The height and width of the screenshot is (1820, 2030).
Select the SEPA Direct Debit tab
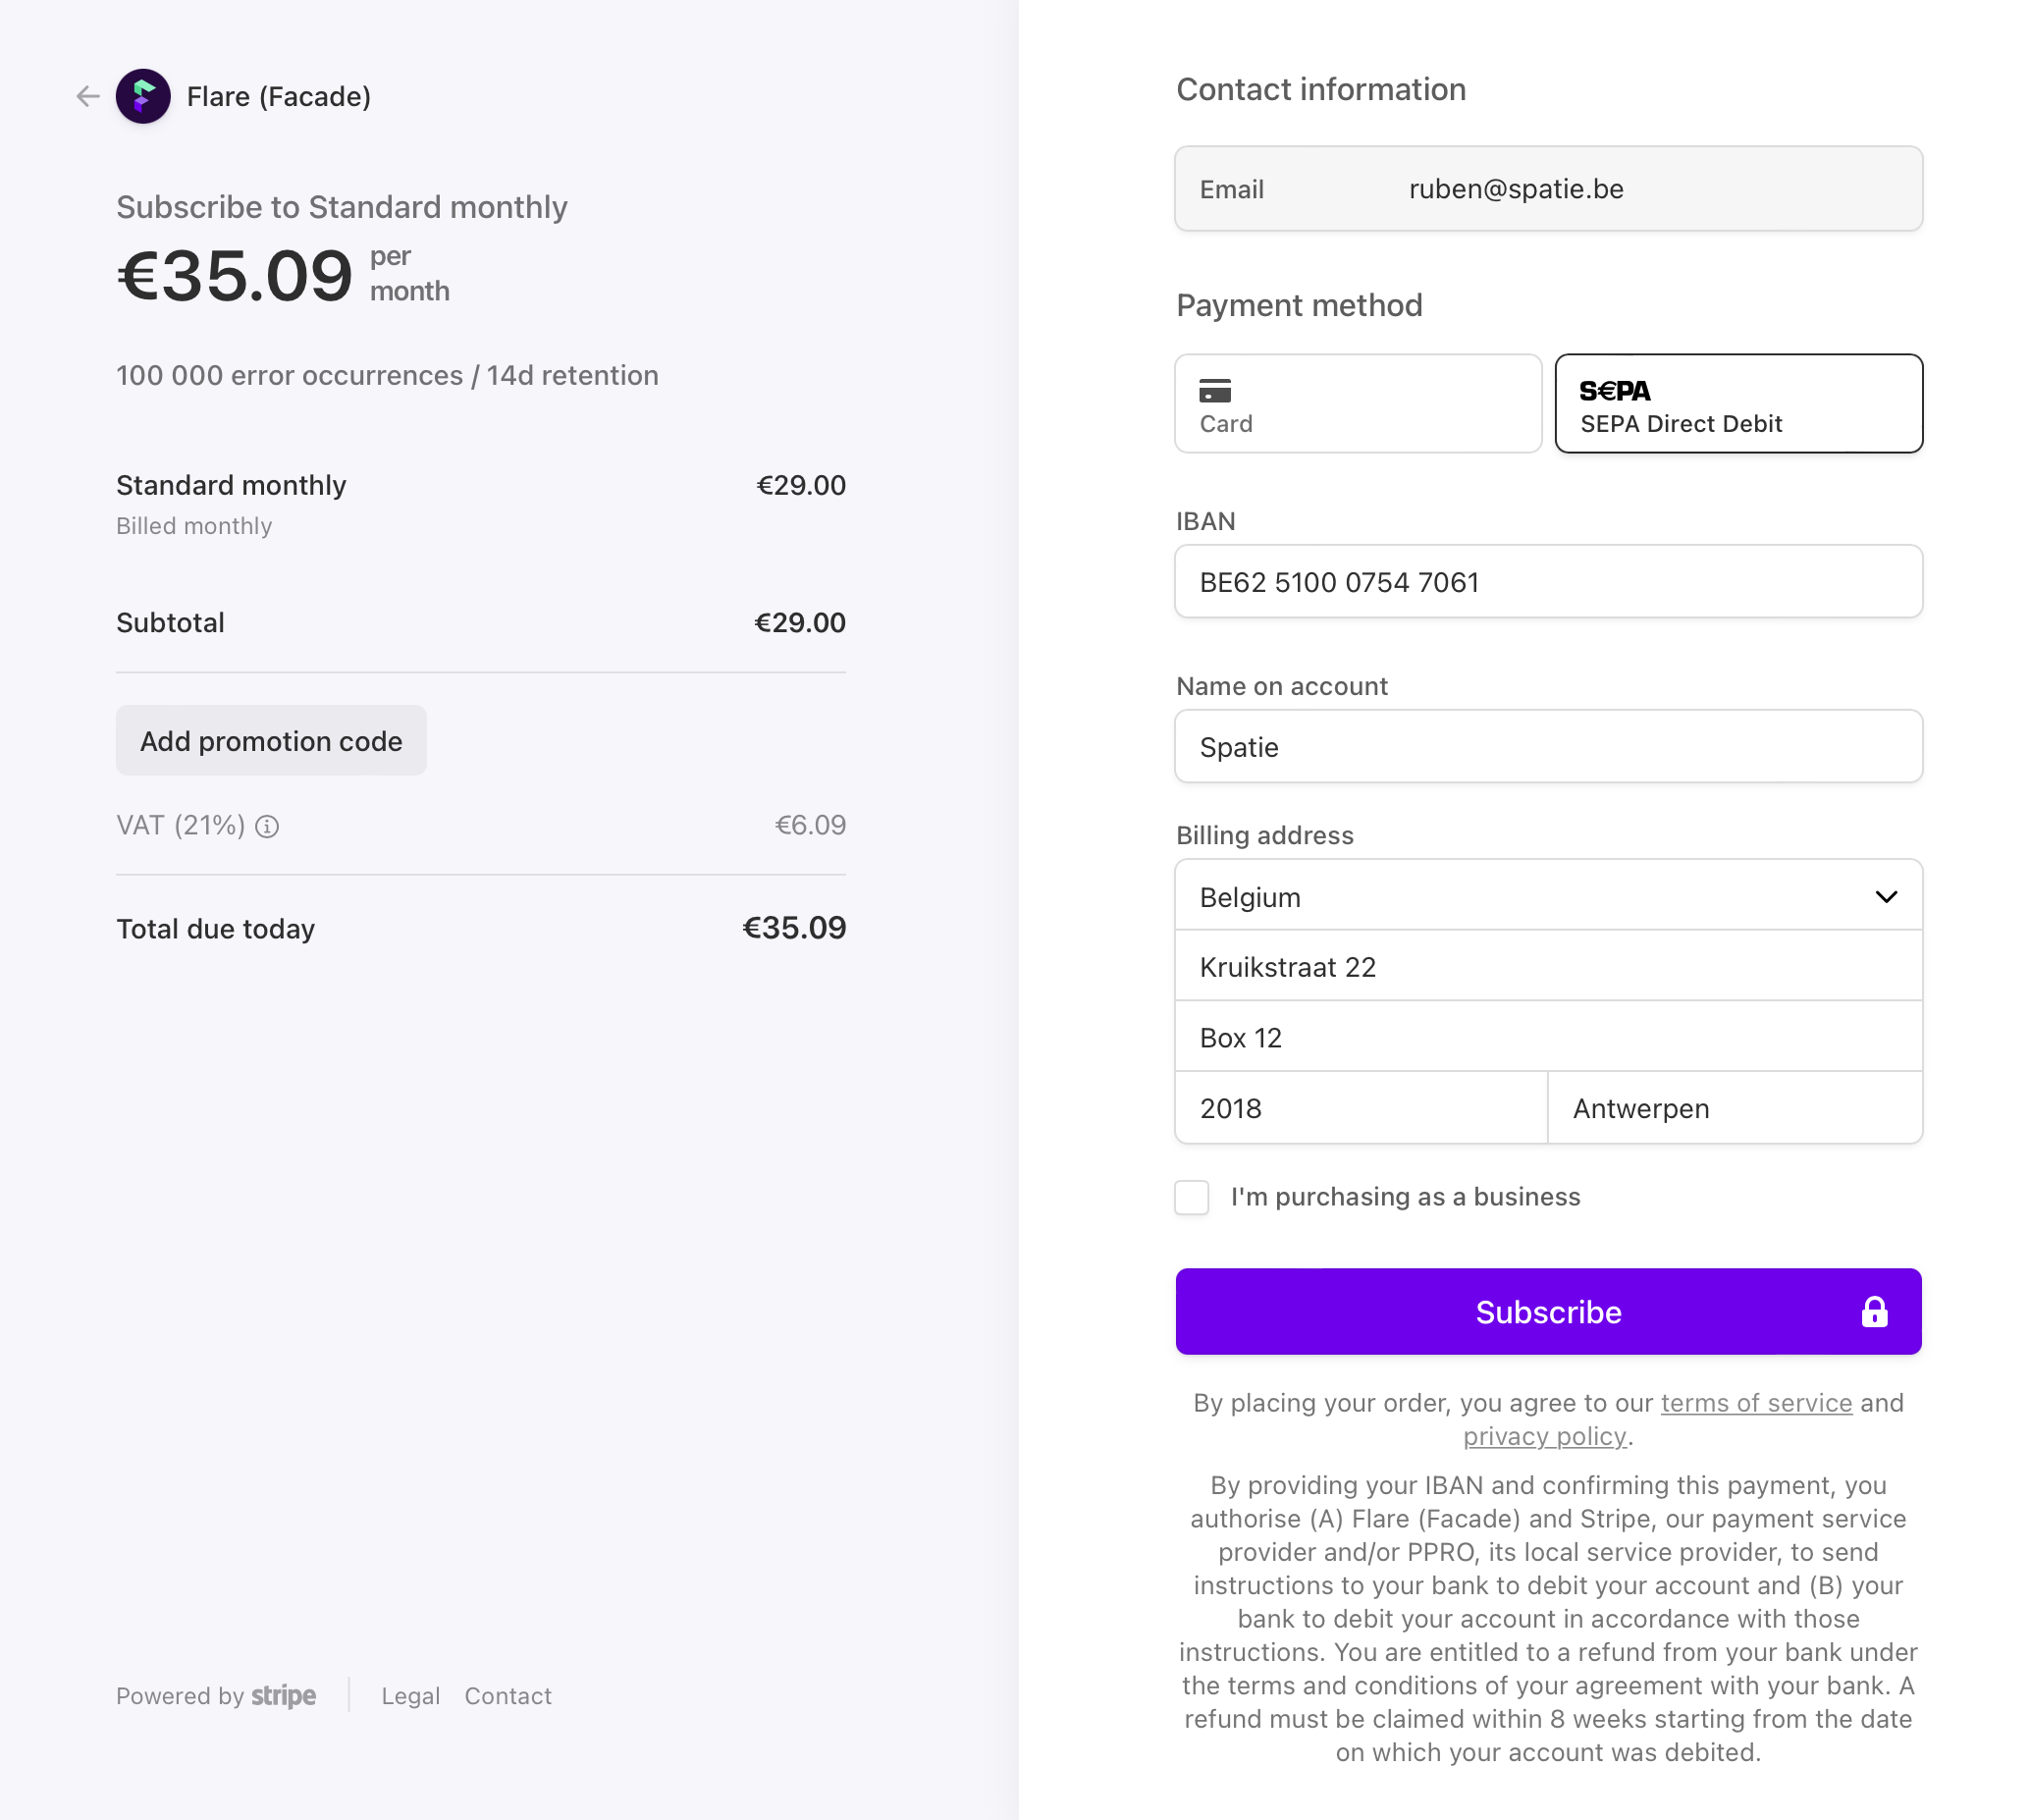pos(1738,403)
